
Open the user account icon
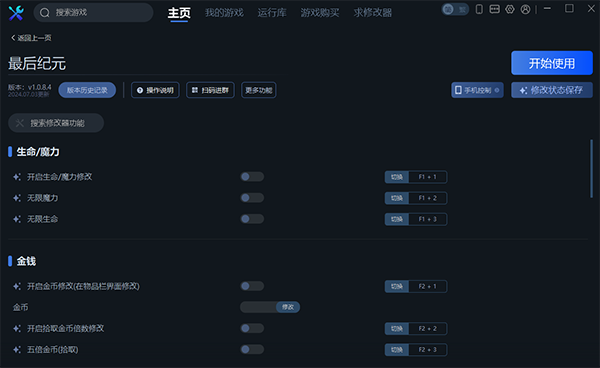click(x=525, y=9)
